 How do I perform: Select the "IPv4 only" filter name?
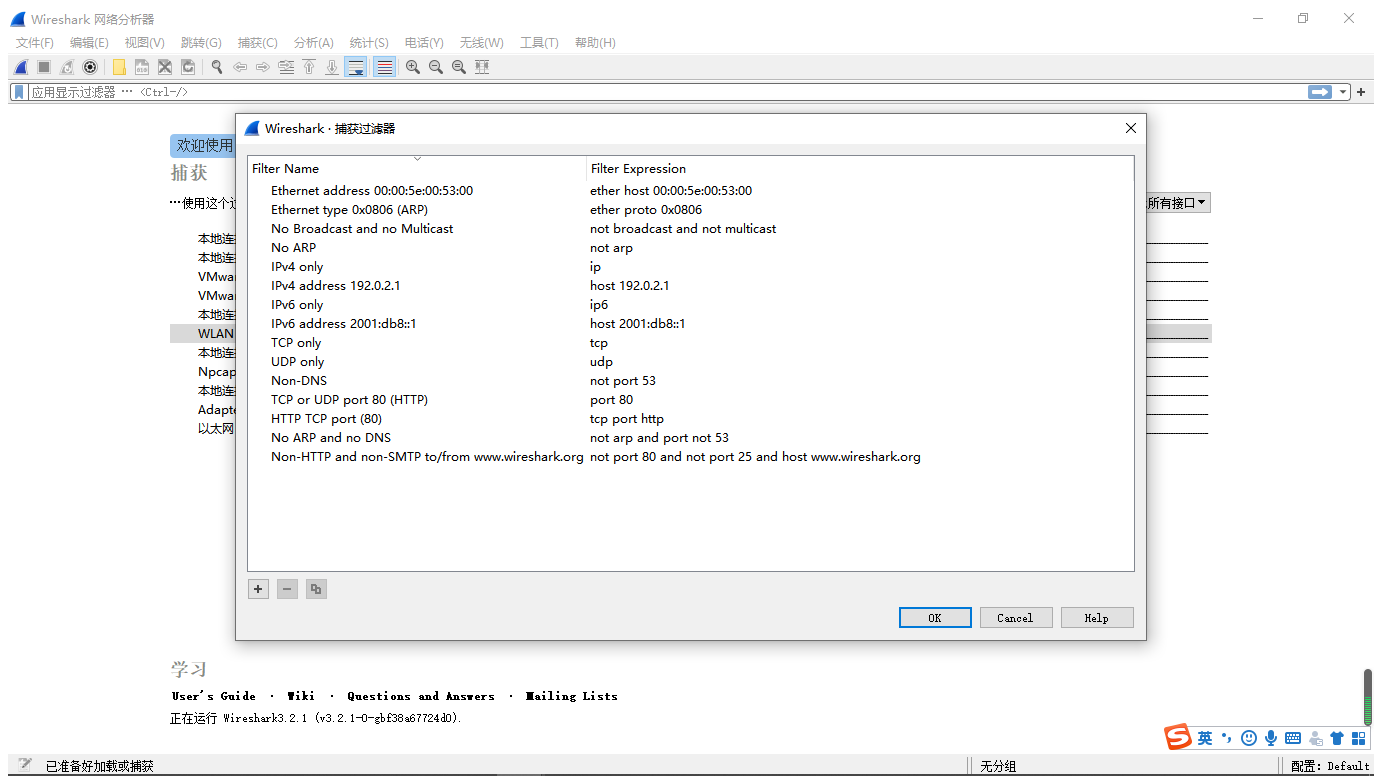coord(297,267)
